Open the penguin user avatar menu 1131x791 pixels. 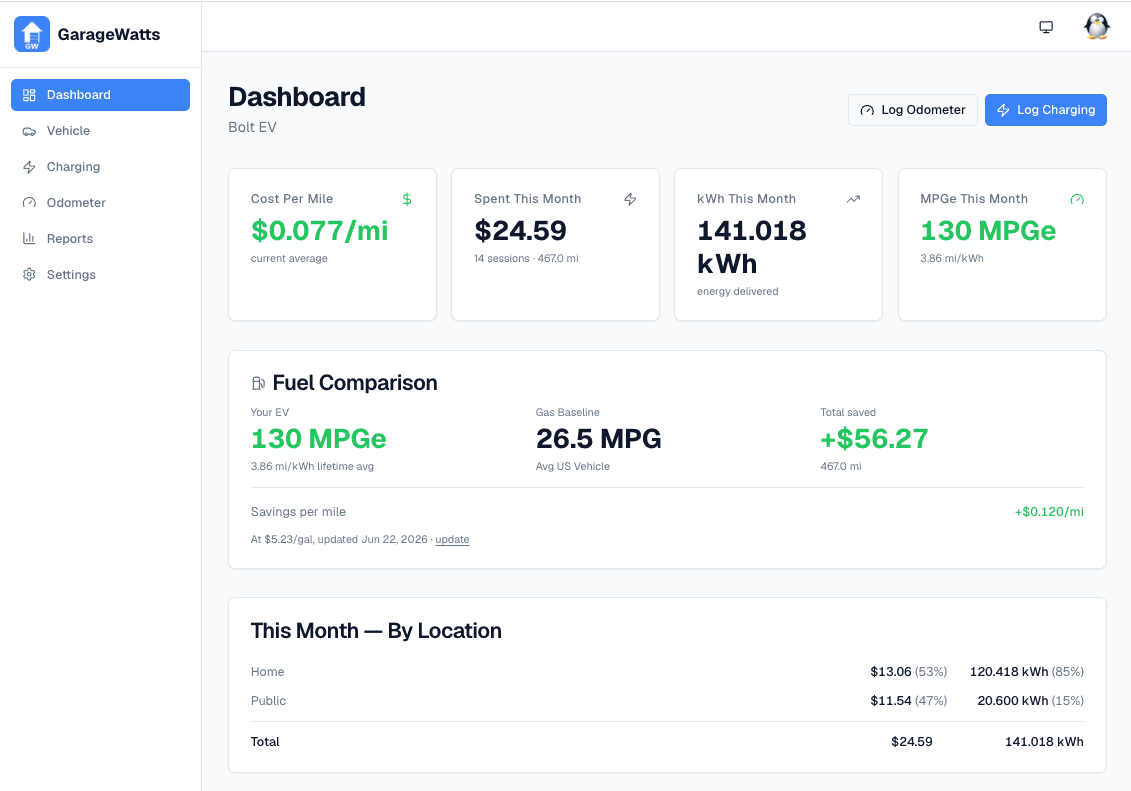[x=1096, y=27]
